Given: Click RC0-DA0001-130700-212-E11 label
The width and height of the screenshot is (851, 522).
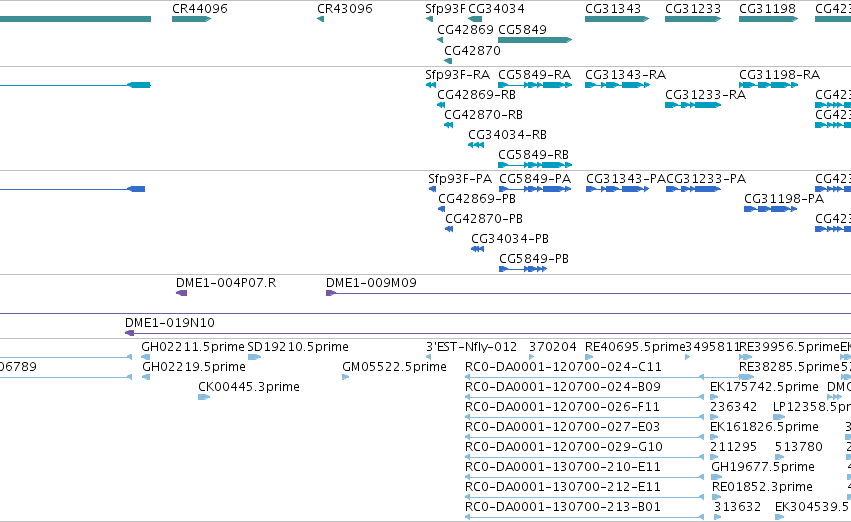Looking at the screenshot, I should pos(563,487).
